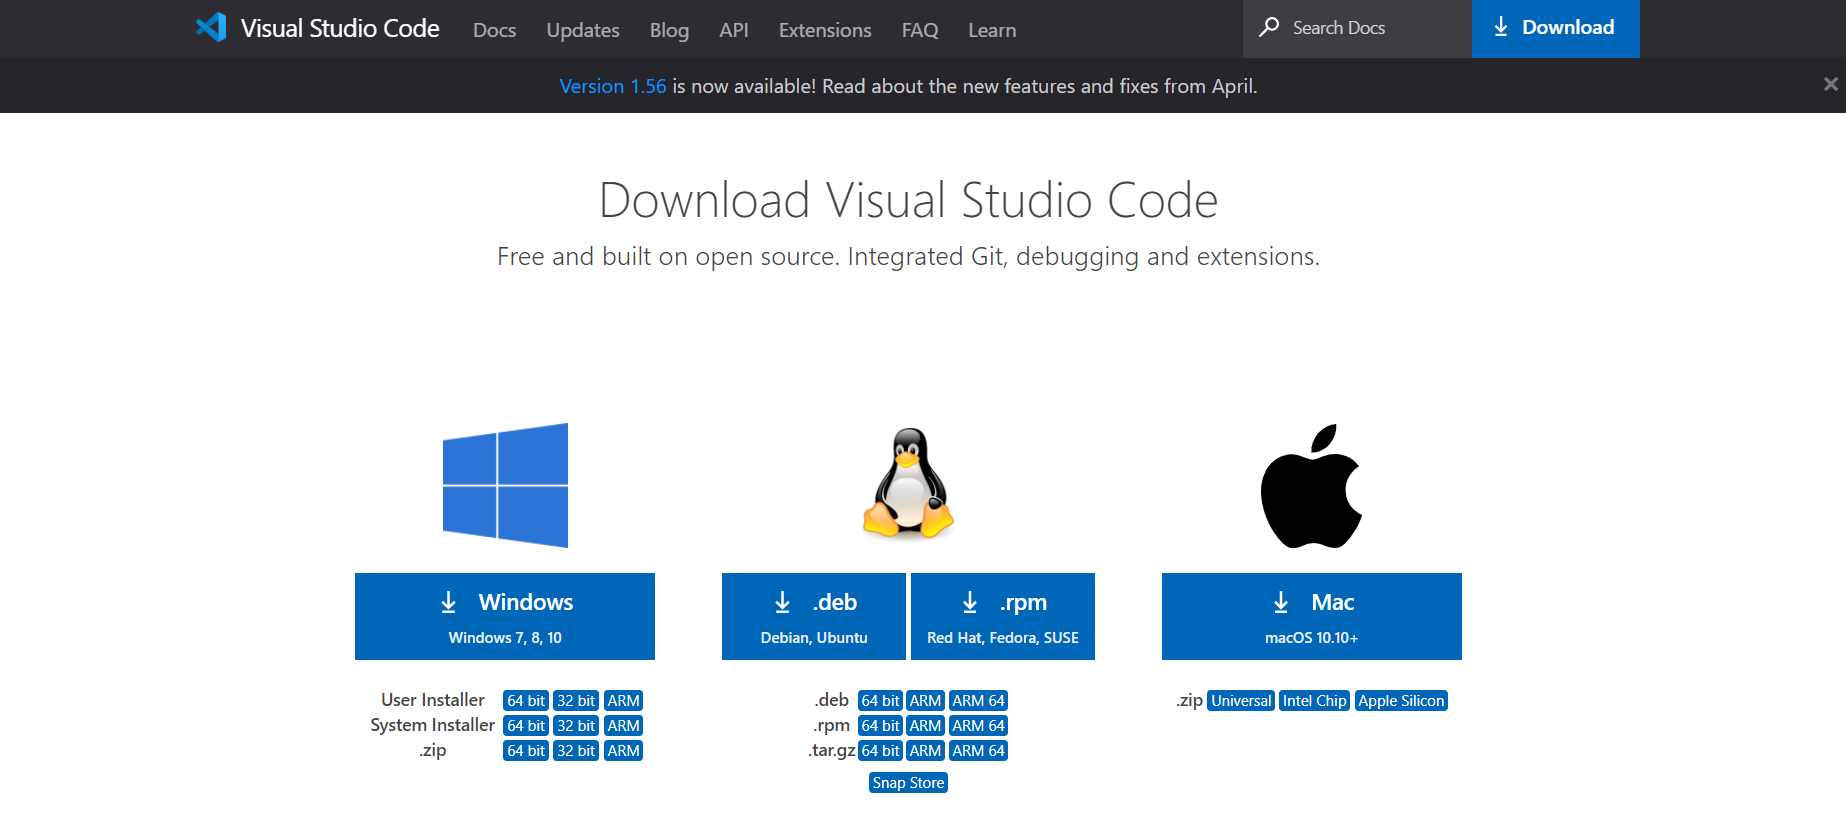This screenshot has height=828, width=1846.
Task: Select Linux .tar.gz ARM
Action: [x=926, y=751]
